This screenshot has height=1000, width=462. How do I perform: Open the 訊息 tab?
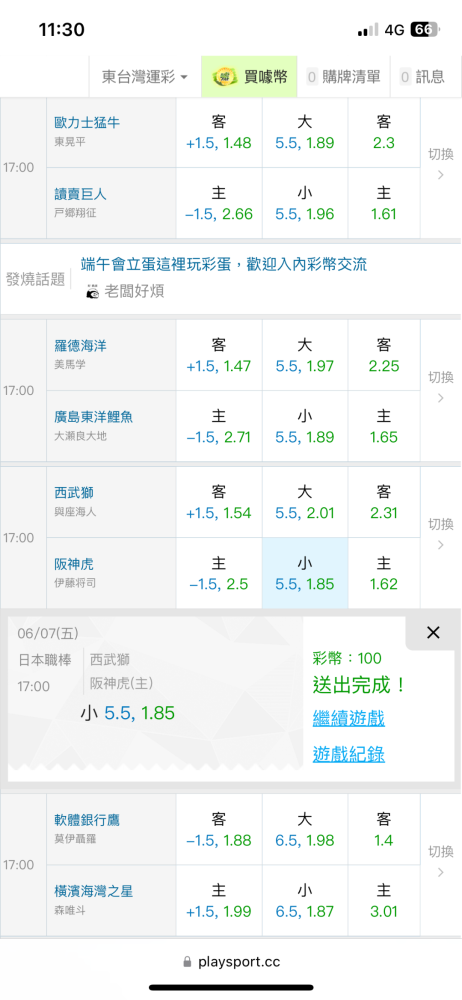click(x=422, y=77)
